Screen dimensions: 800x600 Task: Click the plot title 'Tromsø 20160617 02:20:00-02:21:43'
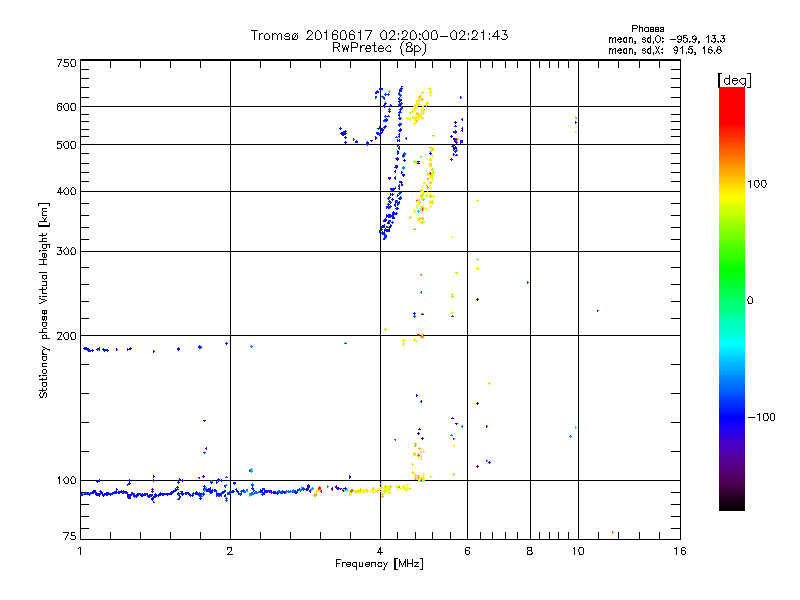pos(379,35)
